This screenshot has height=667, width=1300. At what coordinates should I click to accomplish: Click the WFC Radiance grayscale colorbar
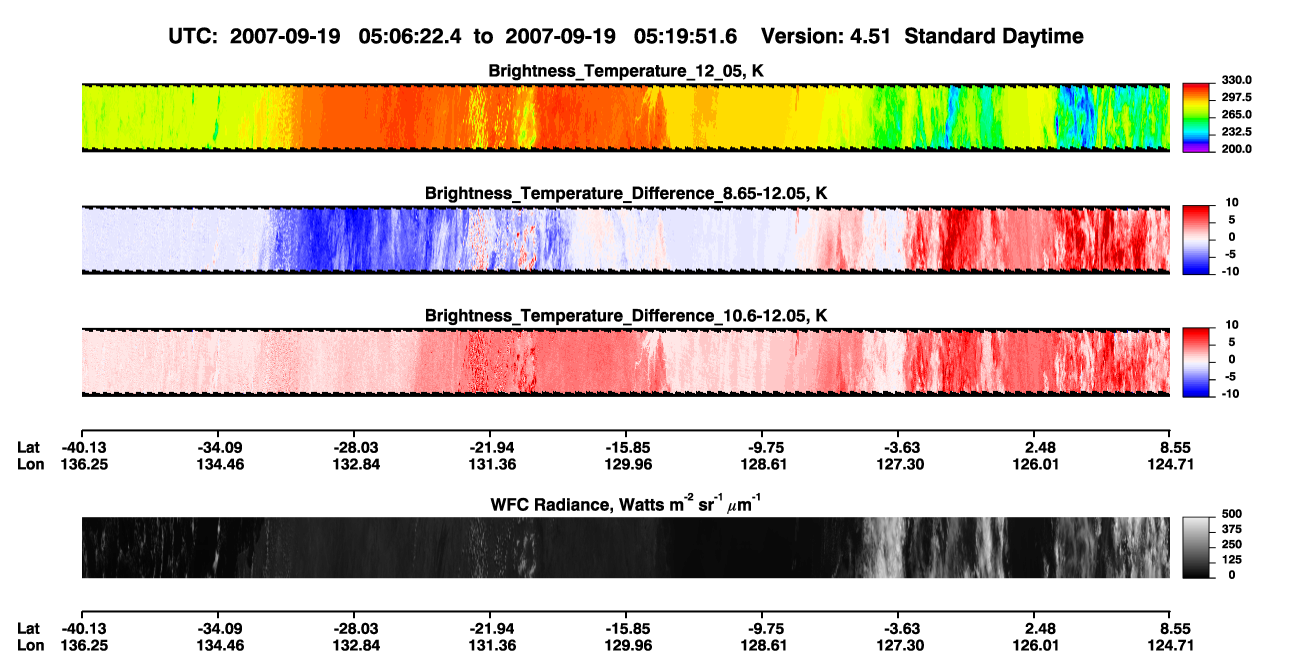pos(1197,547)
